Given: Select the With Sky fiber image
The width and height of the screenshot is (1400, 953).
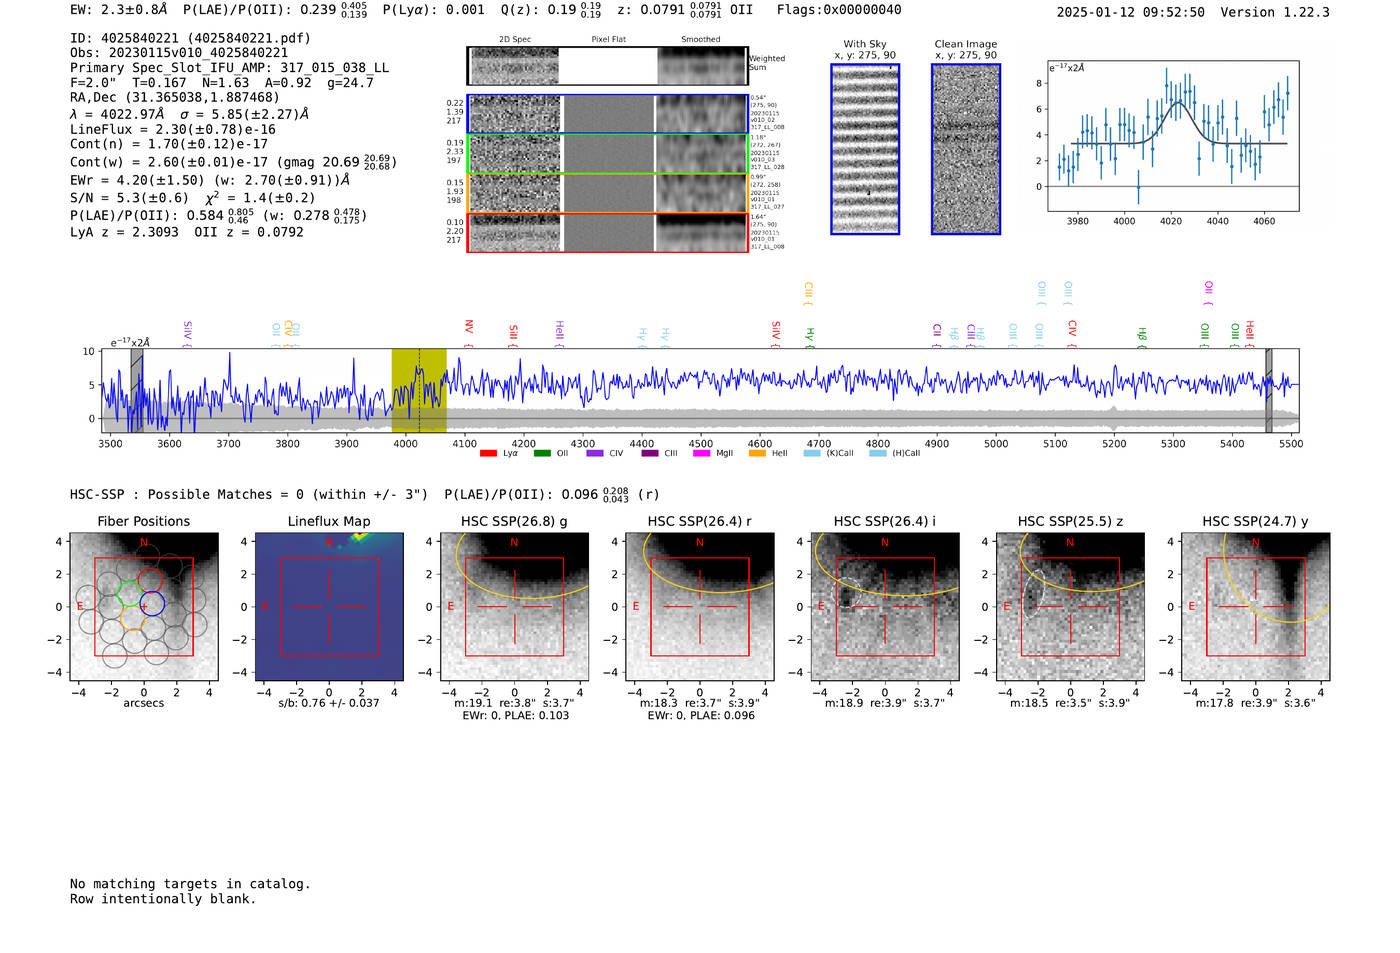Looking at the screenshot, I should click(865, 149).
